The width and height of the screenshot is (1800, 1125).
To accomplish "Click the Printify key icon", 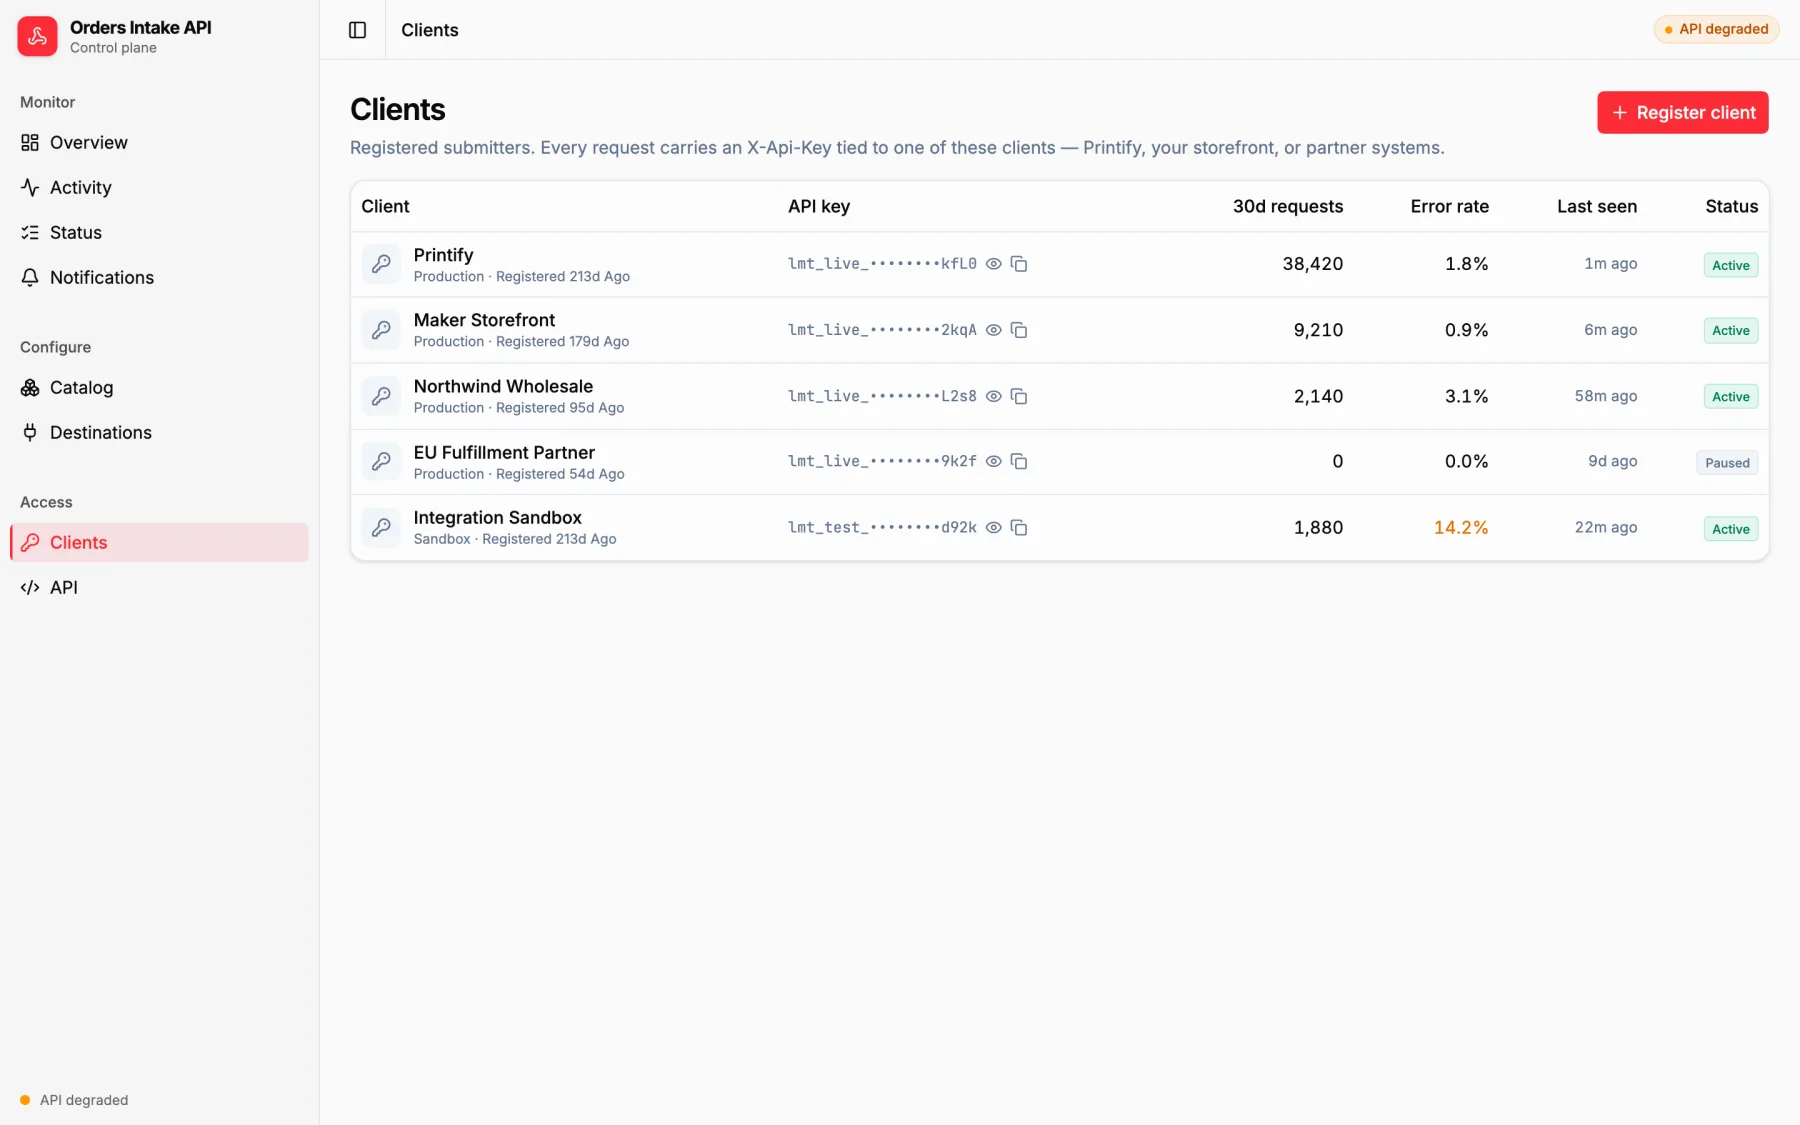I will 381,264.
